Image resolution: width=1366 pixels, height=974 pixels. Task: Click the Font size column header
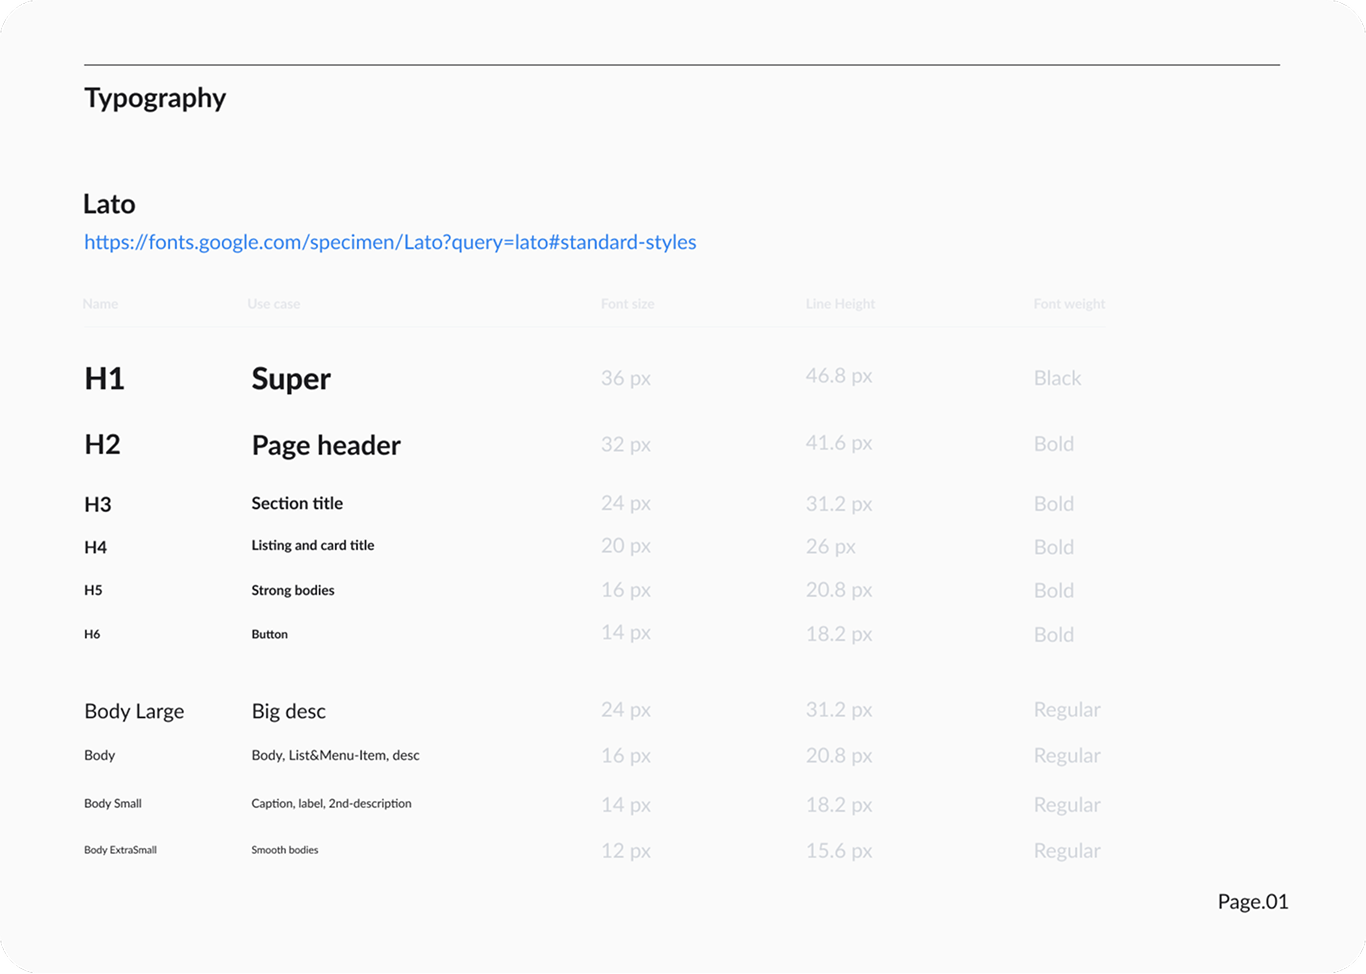click(627, 304)
